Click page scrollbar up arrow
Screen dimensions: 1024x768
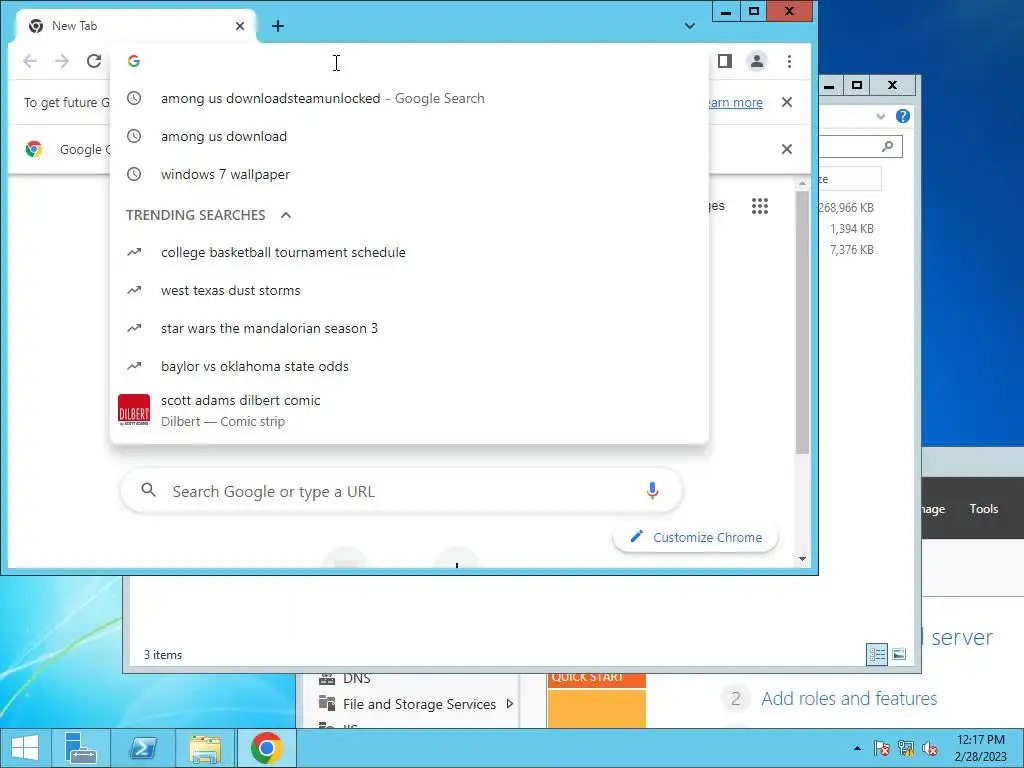803,184
